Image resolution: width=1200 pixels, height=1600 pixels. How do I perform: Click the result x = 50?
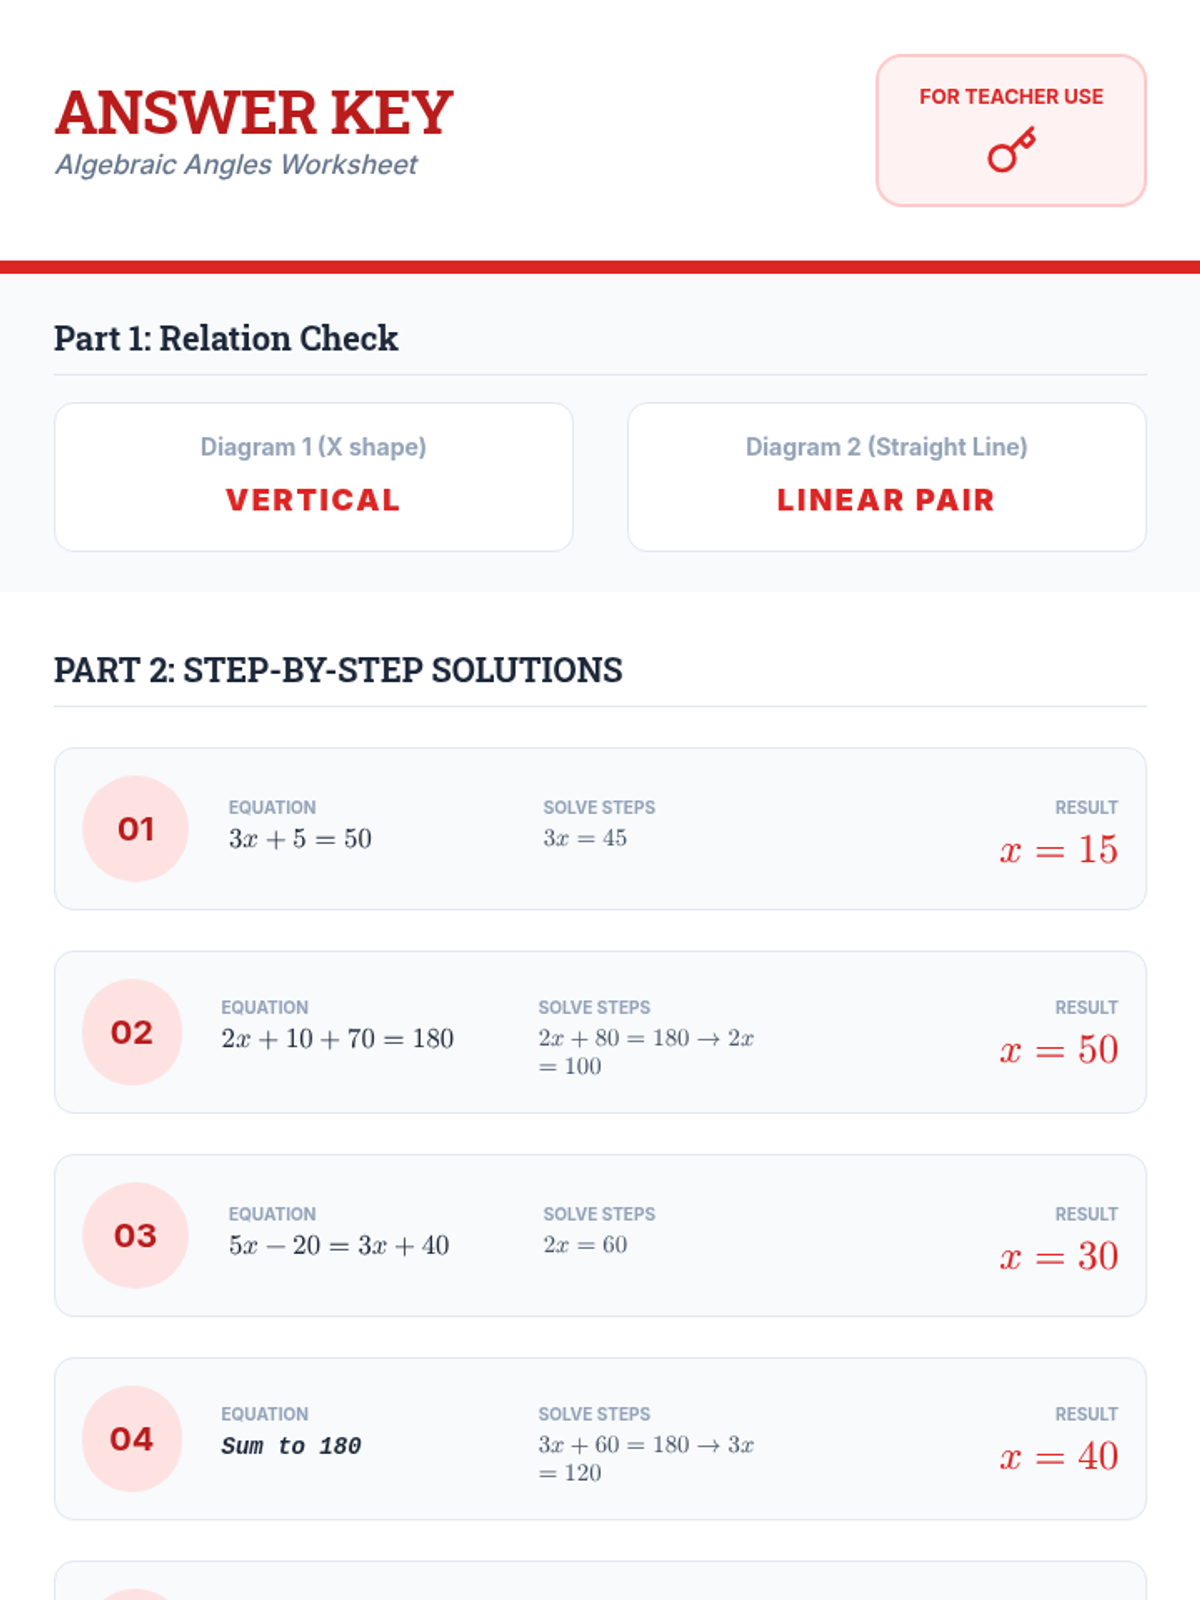pos(1058,1050)
